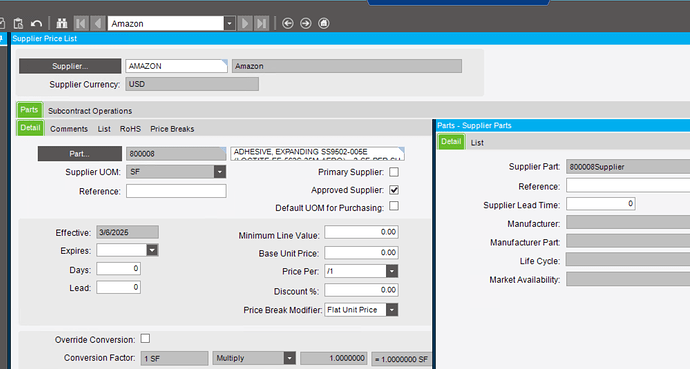
Task: Click the part number 800008 field
Action: pos(176,153)
